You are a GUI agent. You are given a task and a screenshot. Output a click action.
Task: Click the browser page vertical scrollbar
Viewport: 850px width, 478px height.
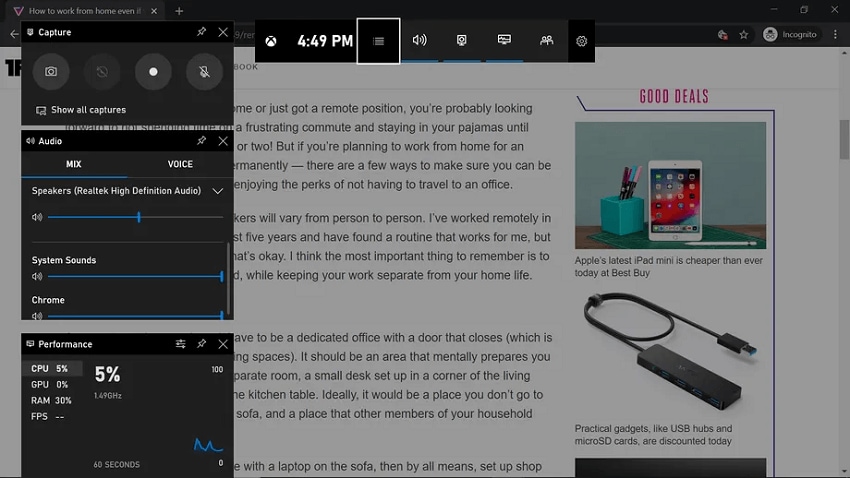coord(844,139)
